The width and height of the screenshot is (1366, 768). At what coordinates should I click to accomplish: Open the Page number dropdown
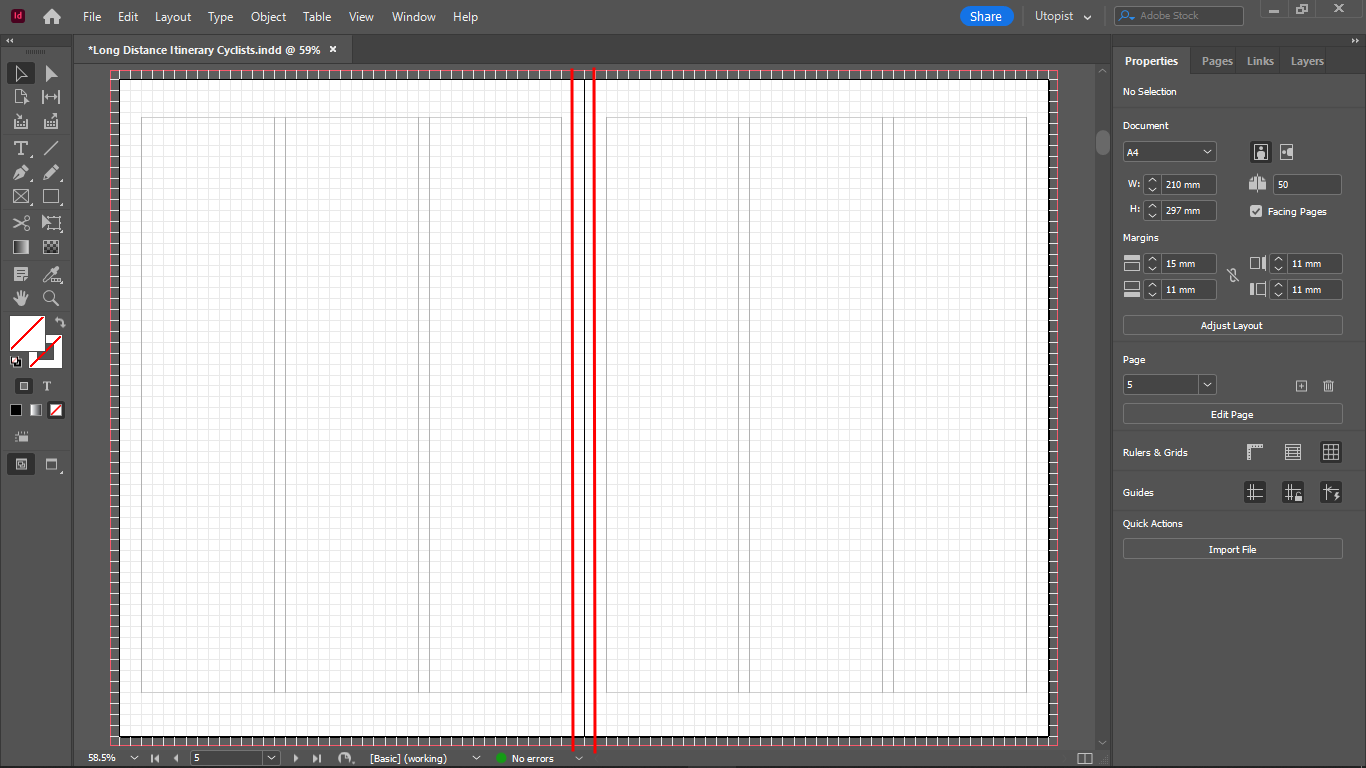1207,384
